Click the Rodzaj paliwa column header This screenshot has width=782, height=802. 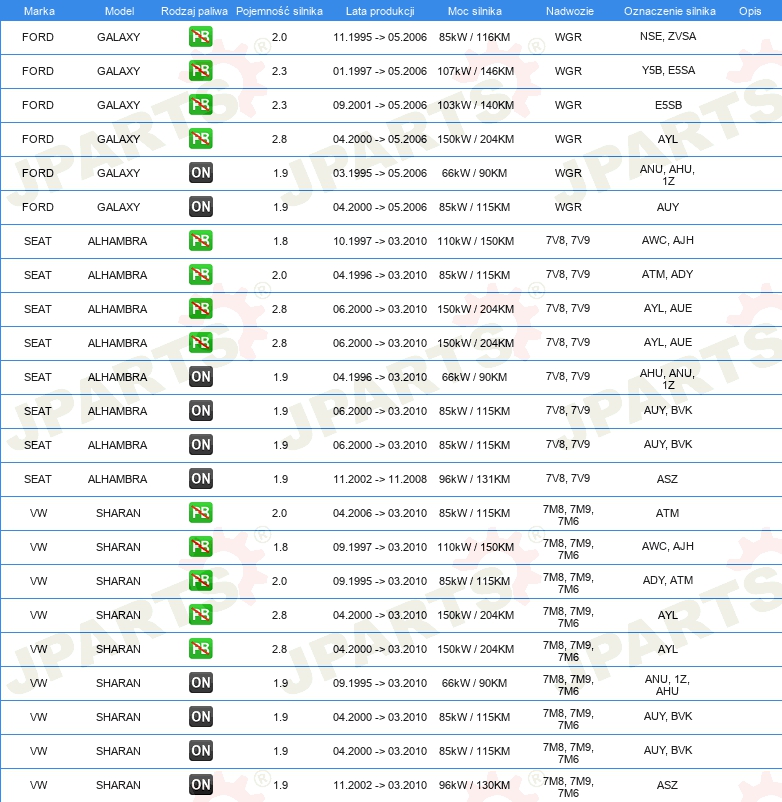[x=194, y=11]
